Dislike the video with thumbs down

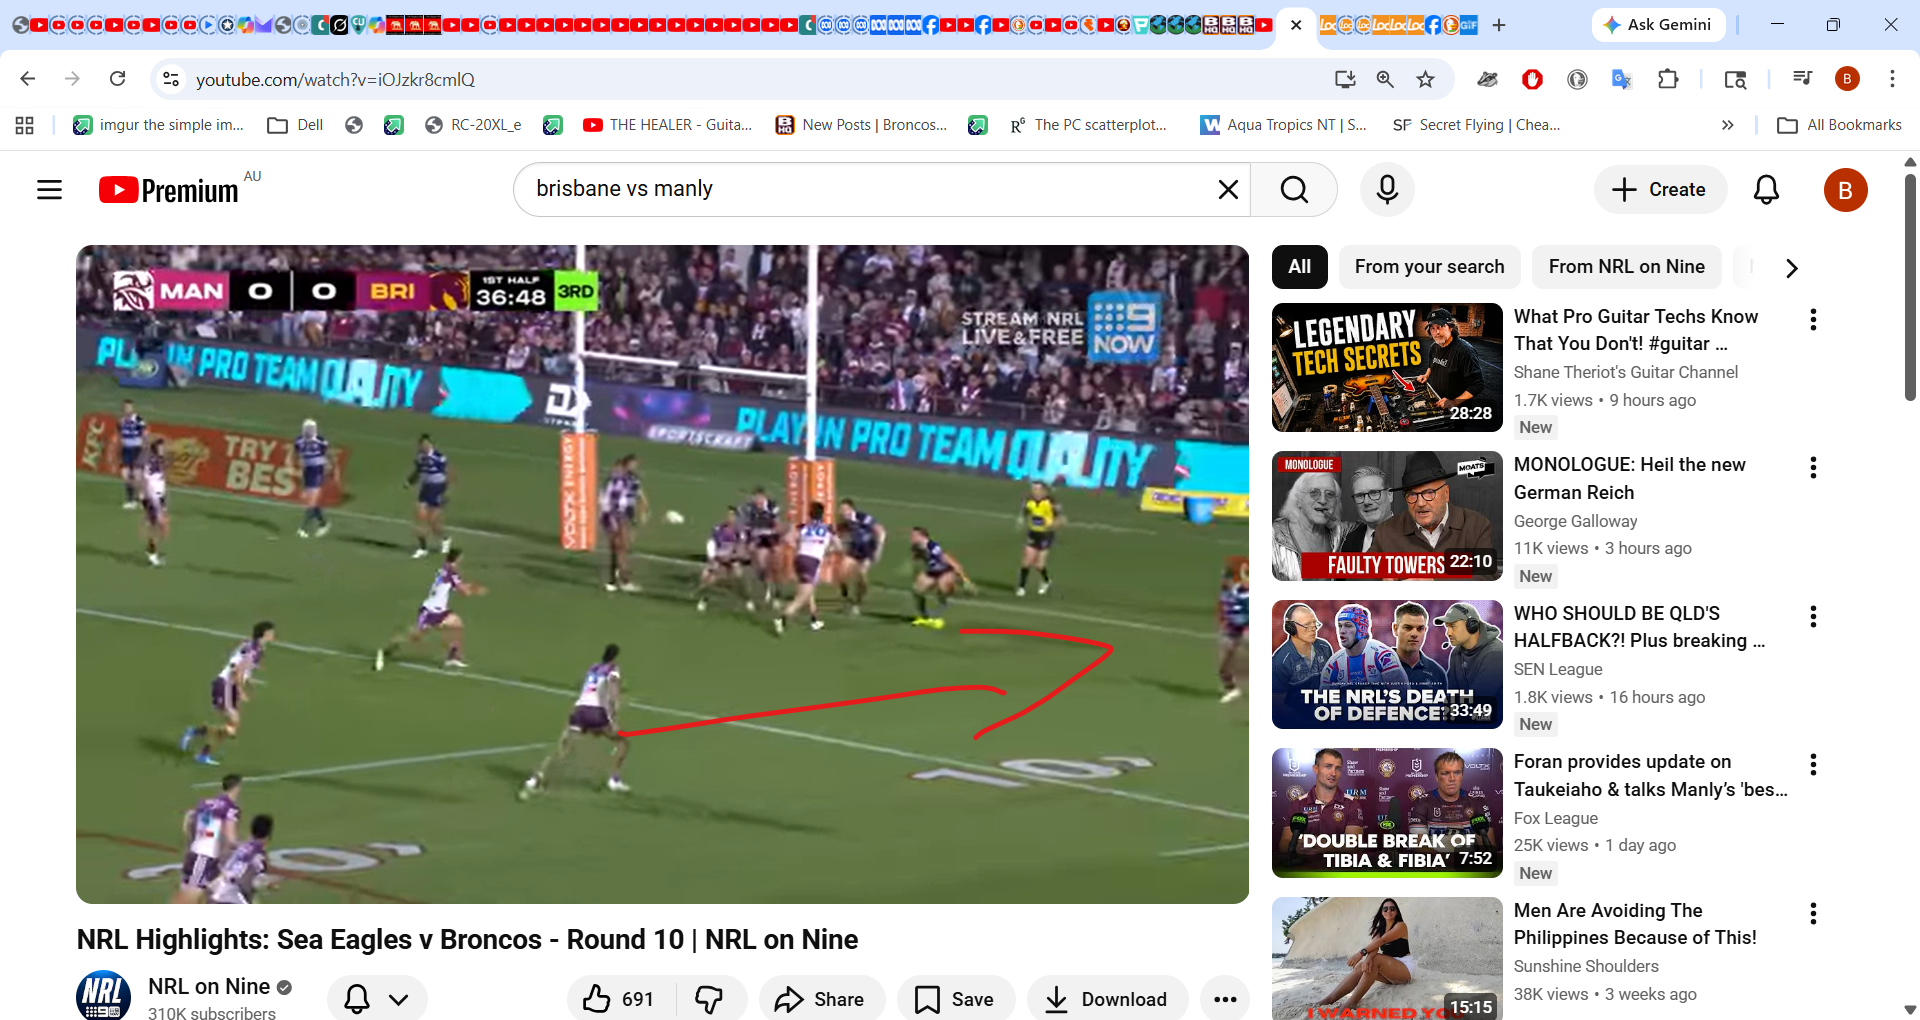pyautogui.click(x=710, y=999)
